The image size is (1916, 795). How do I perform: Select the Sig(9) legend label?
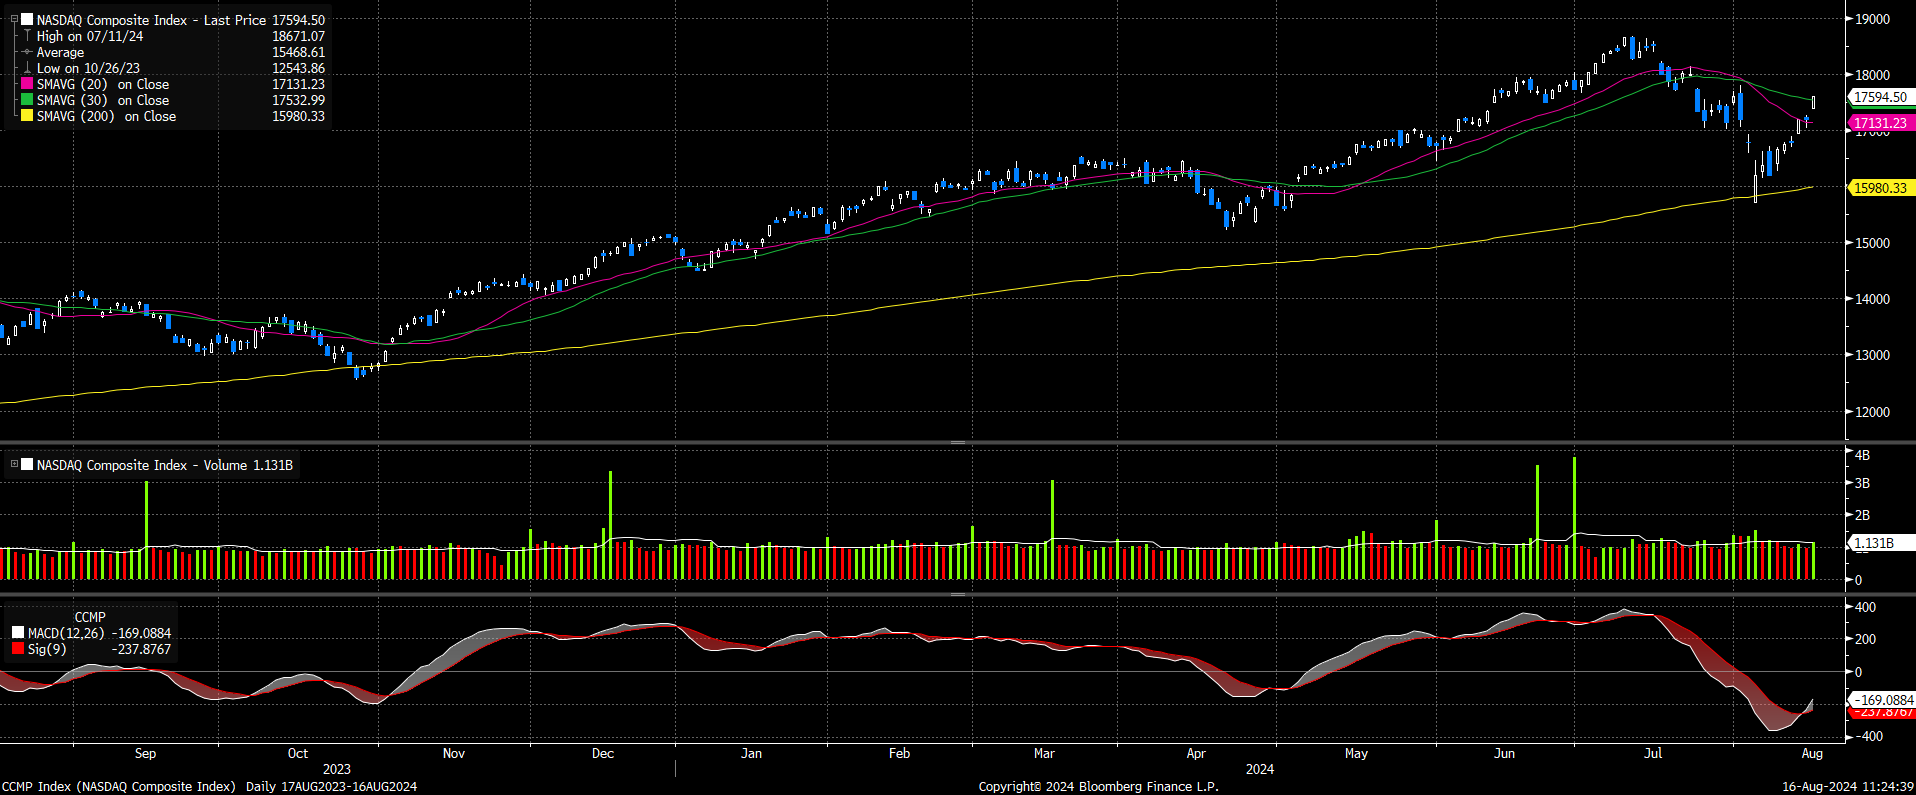[47, 649]
